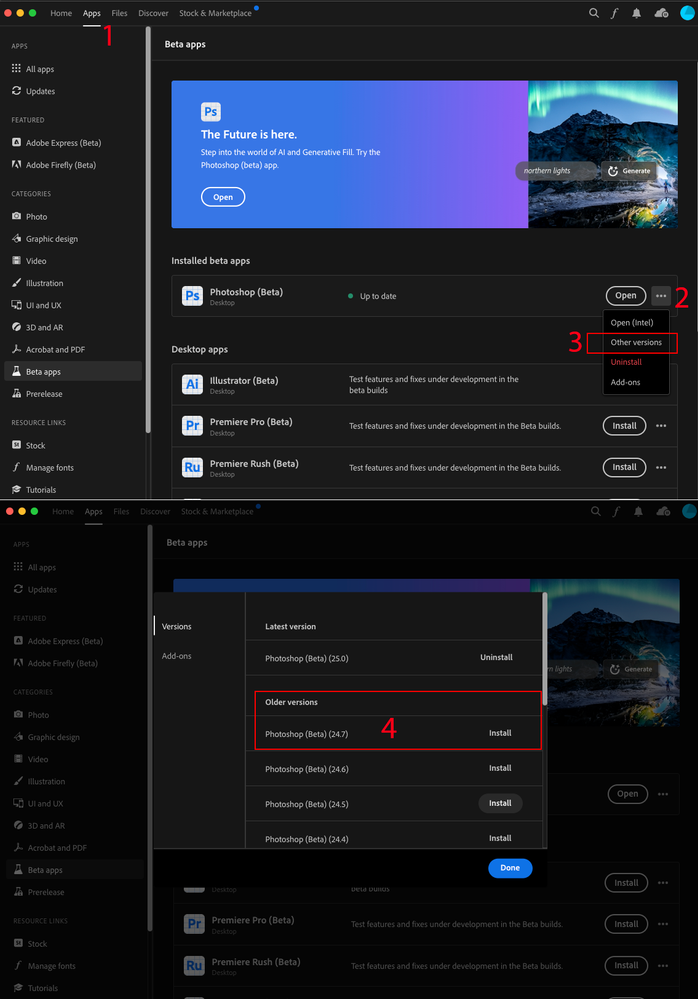Select highlighted Beta apps item in undimmed sidebar
Viewport: 698px width, 999px height.
click(x=73, y=371)
